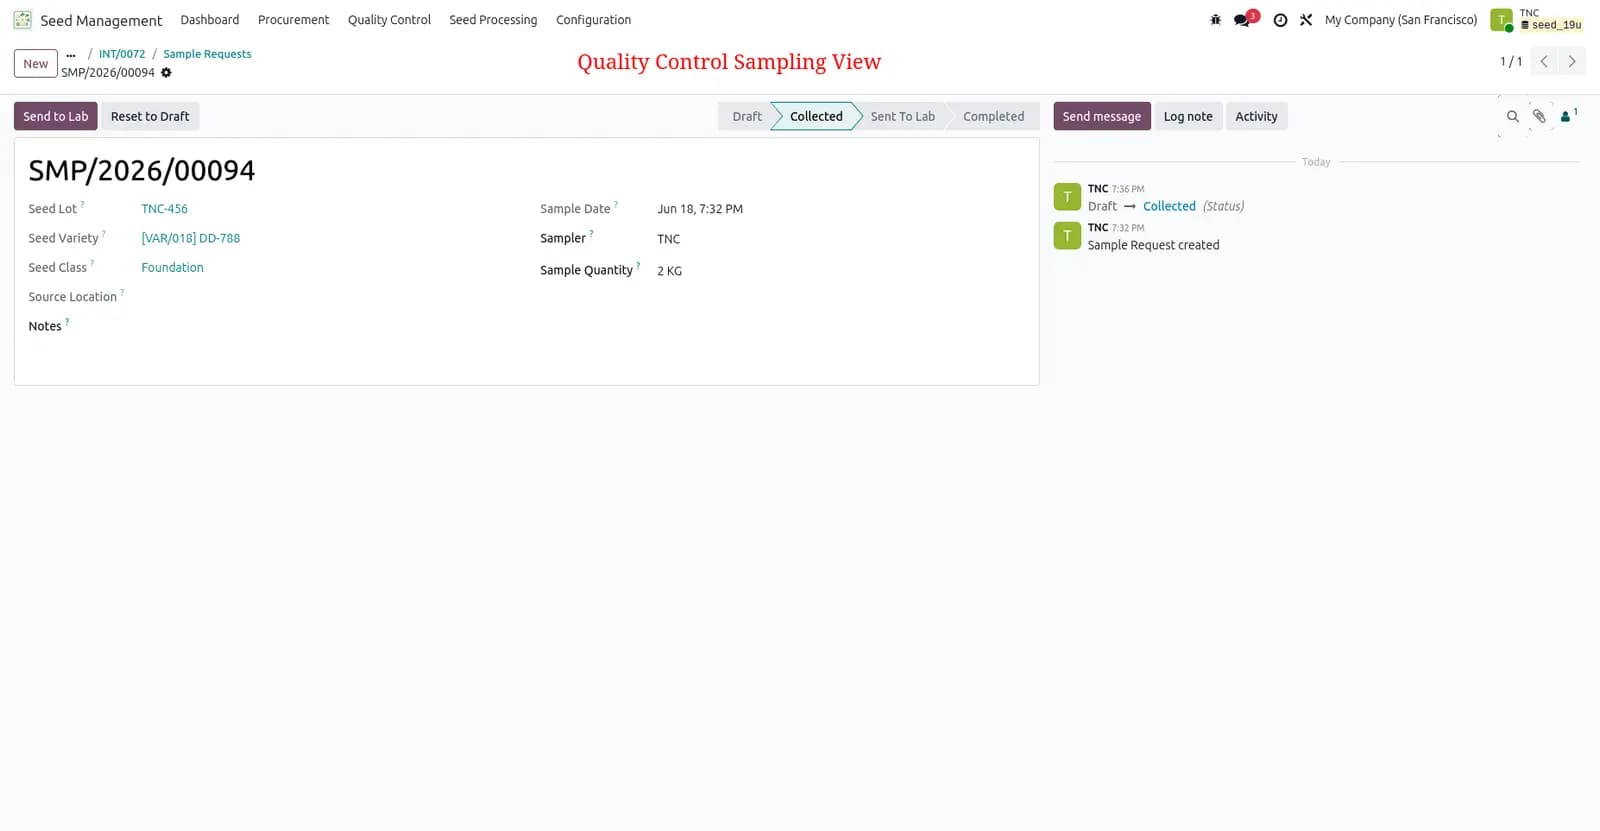1600x831 pixels.
Task: Expand the breadcrumb ellipsis
Action: pyautogui.click(x=71, y=55)
